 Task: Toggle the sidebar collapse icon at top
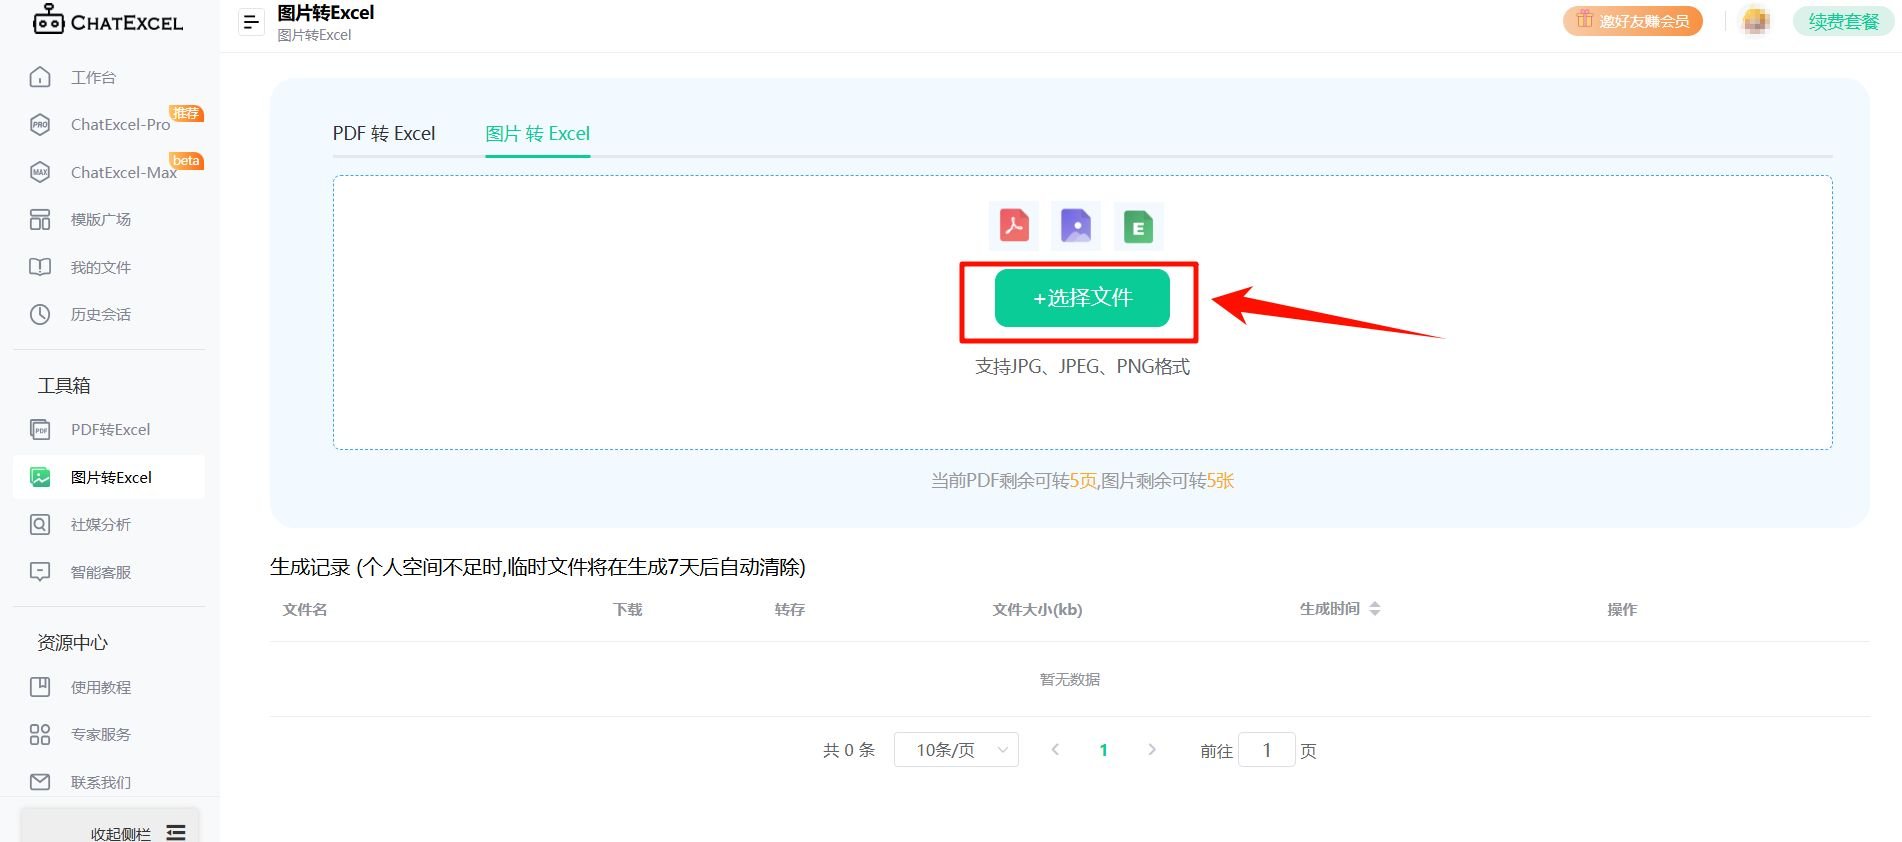coord(251,21)
